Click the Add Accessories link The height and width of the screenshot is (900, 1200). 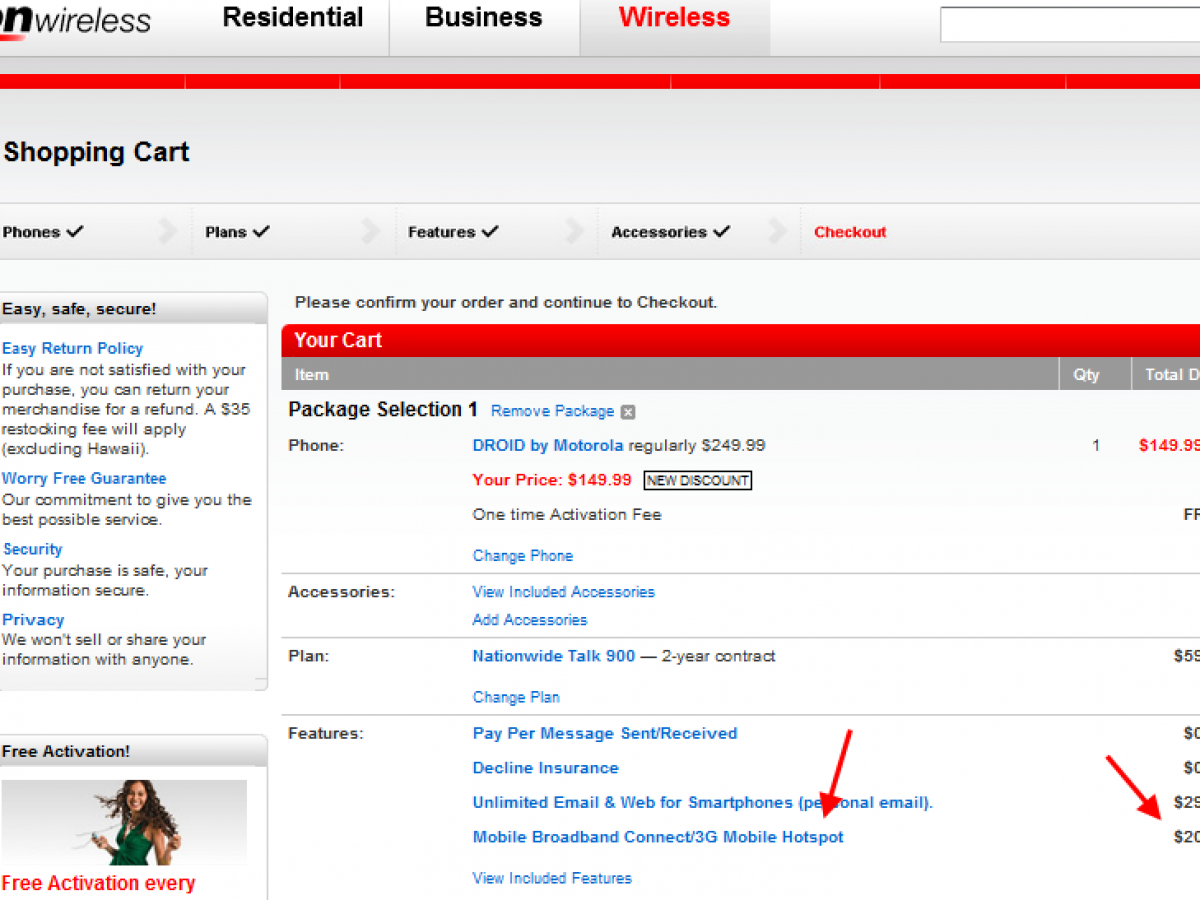529,620
